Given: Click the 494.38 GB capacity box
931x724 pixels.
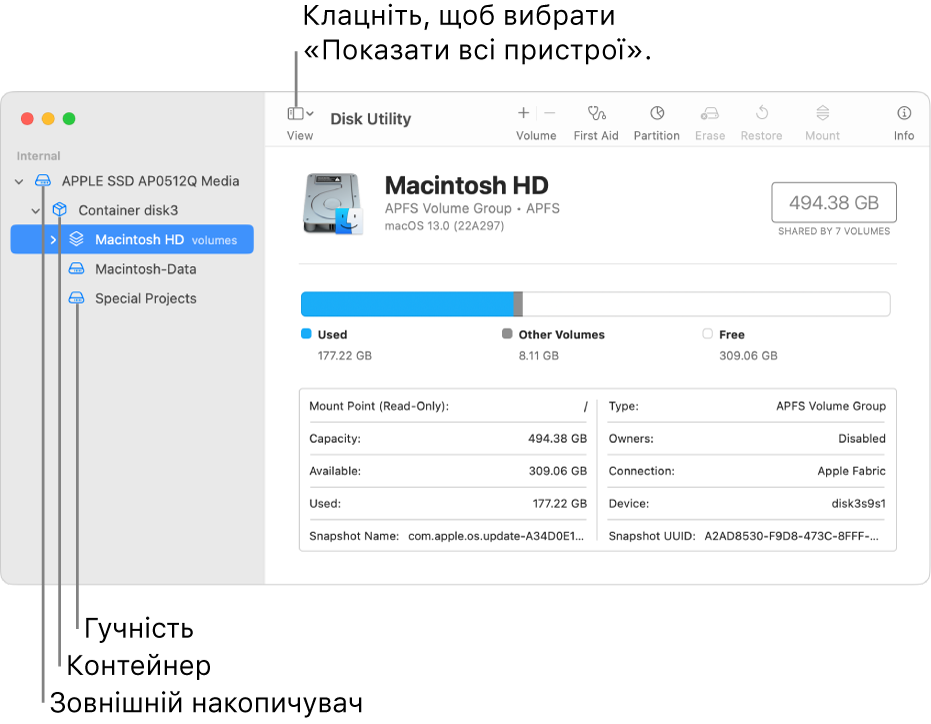Looking at the screenshot, I should coord(834,202).
